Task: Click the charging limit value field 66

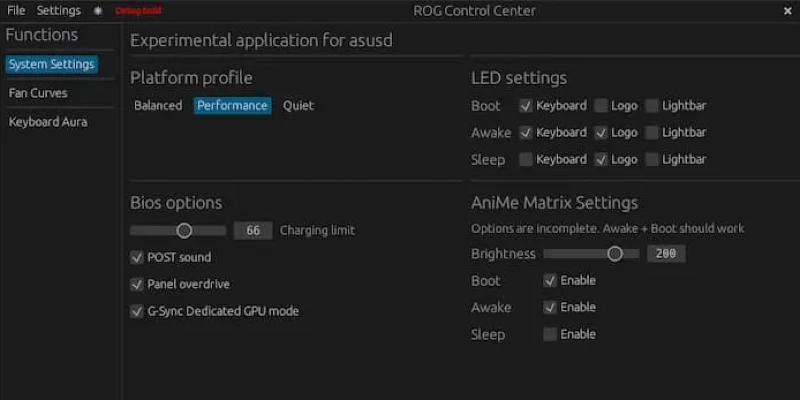Action: click(253, 231)
